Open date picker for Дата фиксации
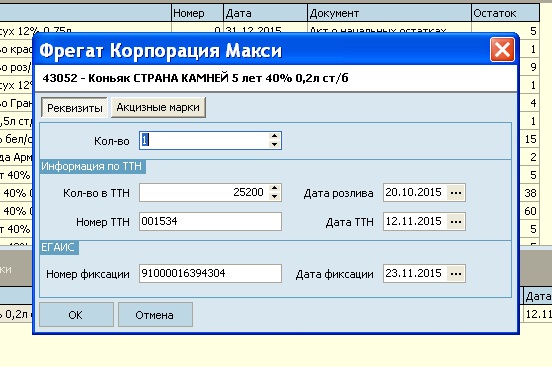552x367 pixels. pyautogui.click(x=456, y=273)
